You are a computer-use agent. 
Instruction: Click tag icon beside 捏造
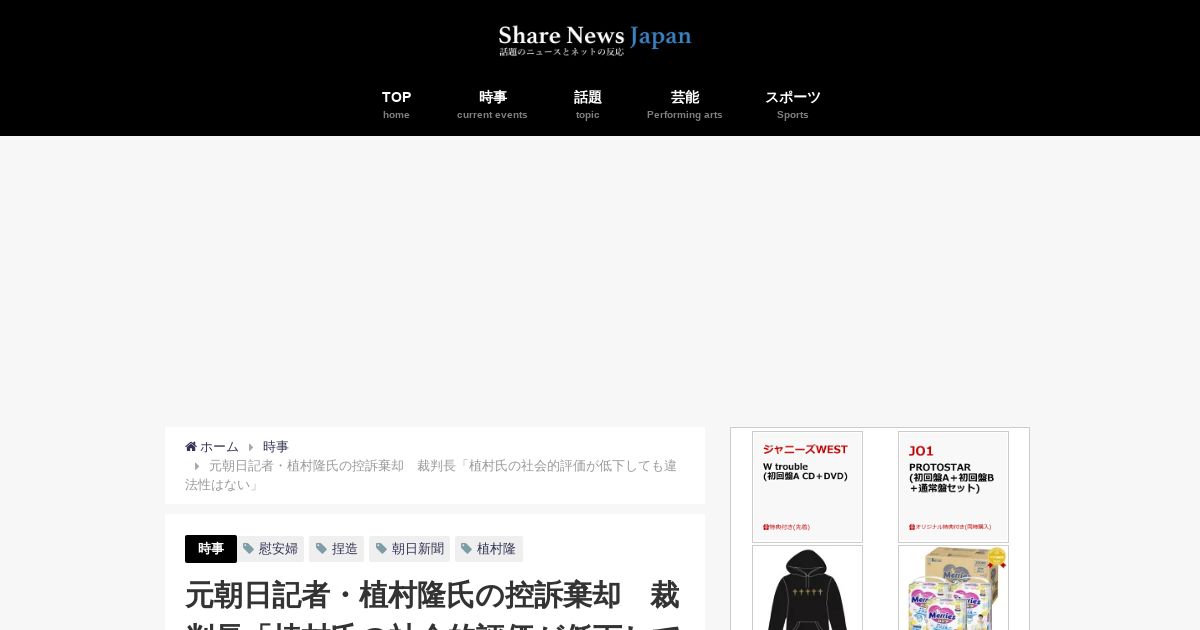[x=321, y=549]
